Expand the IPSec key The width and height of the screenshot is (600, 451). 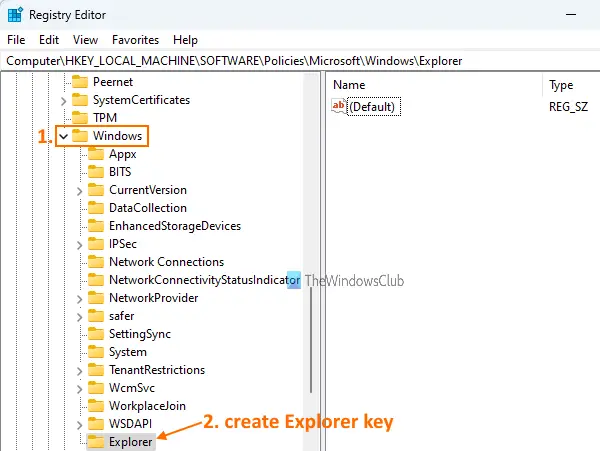(x=79, y=245)
